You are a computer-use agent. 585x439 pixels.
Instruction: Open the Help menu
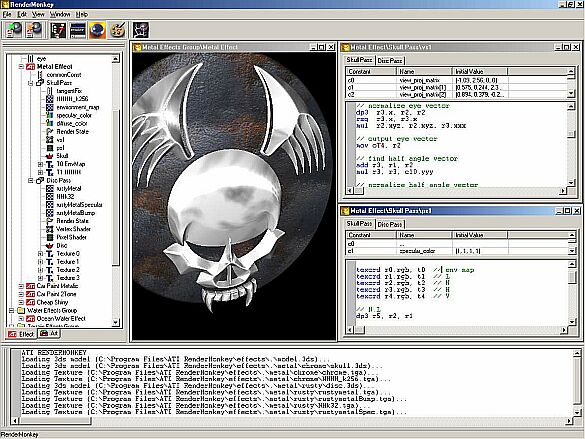coord(82,15)
